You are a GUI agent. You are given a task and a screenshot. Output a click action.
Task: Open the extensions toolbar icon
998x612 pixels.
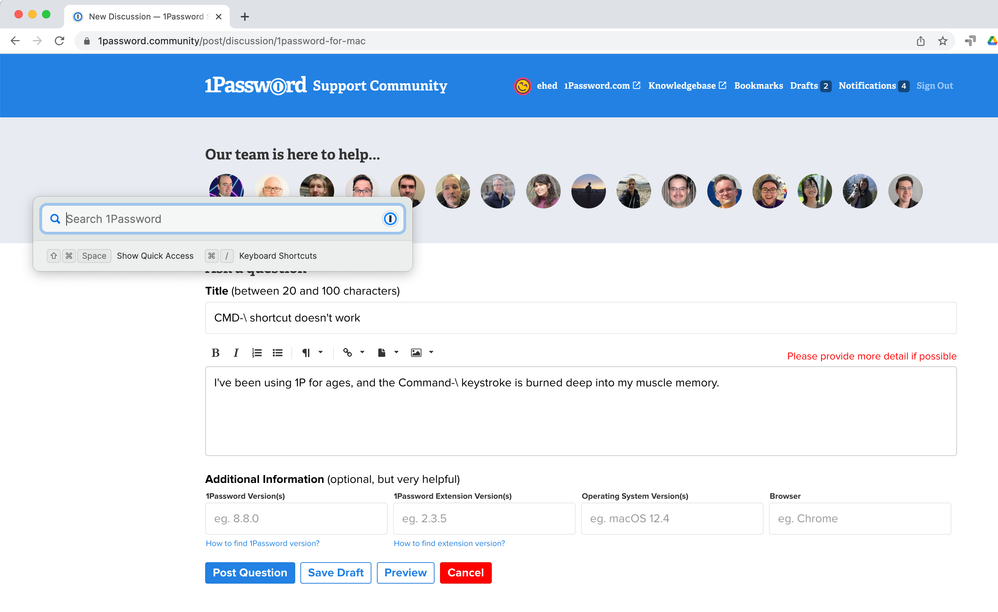970,41
